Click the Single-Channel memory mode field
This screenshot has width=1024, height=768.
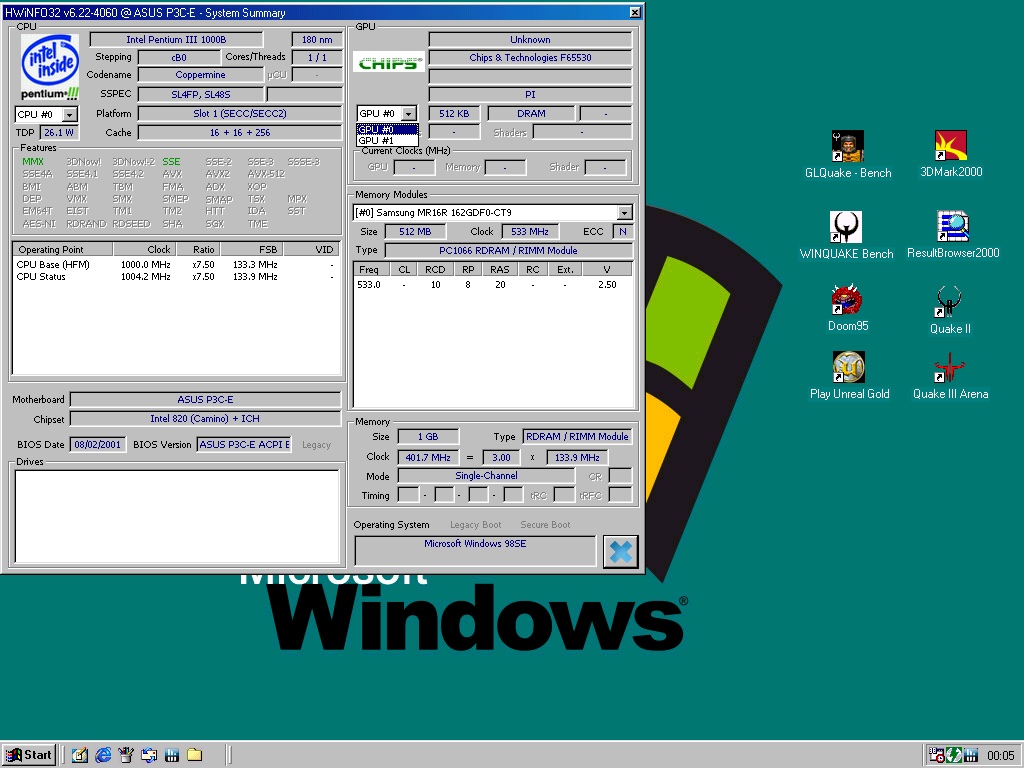click(x=487, y=476)
